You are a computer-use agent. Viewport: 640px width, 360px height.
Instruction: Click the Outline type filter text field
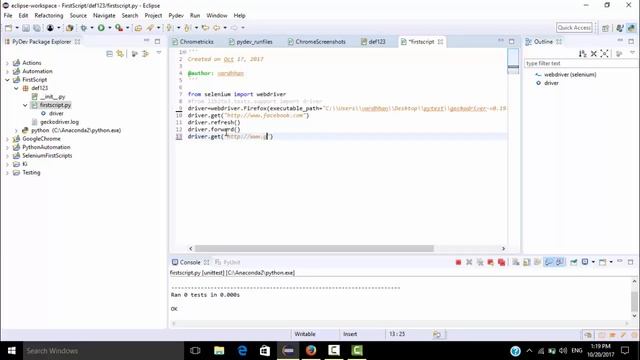coord(581,63)
